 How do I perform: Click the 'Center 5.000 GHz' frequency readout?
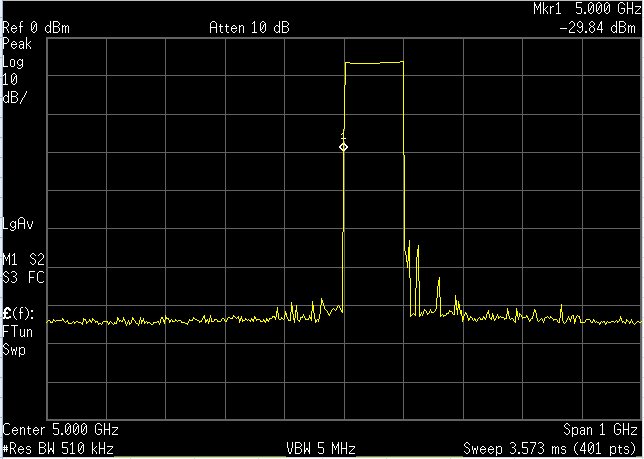click(x=60, y=430)
